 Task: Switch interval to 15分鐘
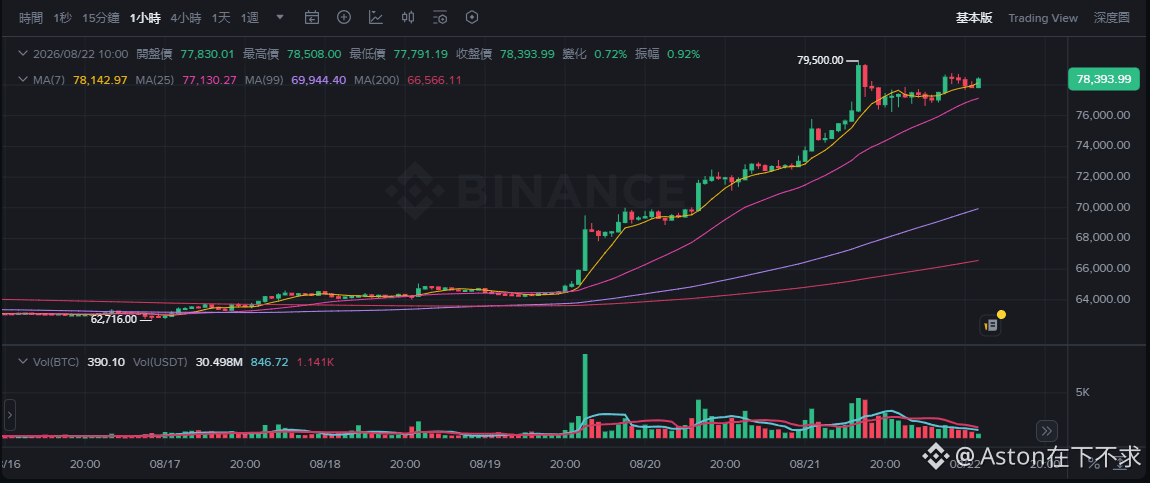pos(100,18)
